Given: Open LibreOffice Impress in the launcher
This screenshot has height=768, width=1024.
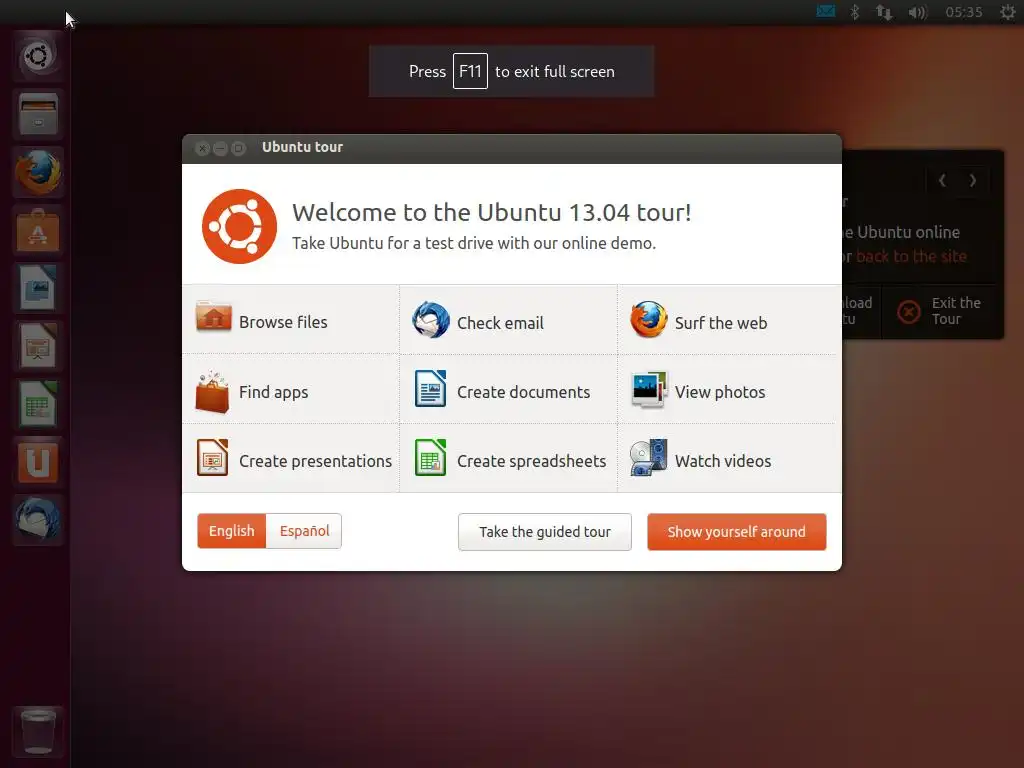Looking at the screenshot, I should click(x=38, y=346).
